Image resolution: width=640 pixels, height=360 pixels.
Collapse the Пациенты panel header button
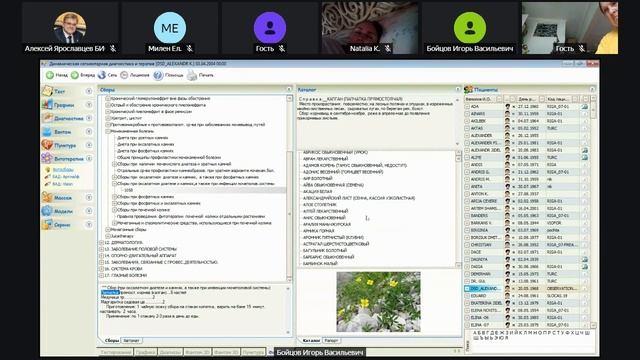pyautogui.click(x=592, y=89)
